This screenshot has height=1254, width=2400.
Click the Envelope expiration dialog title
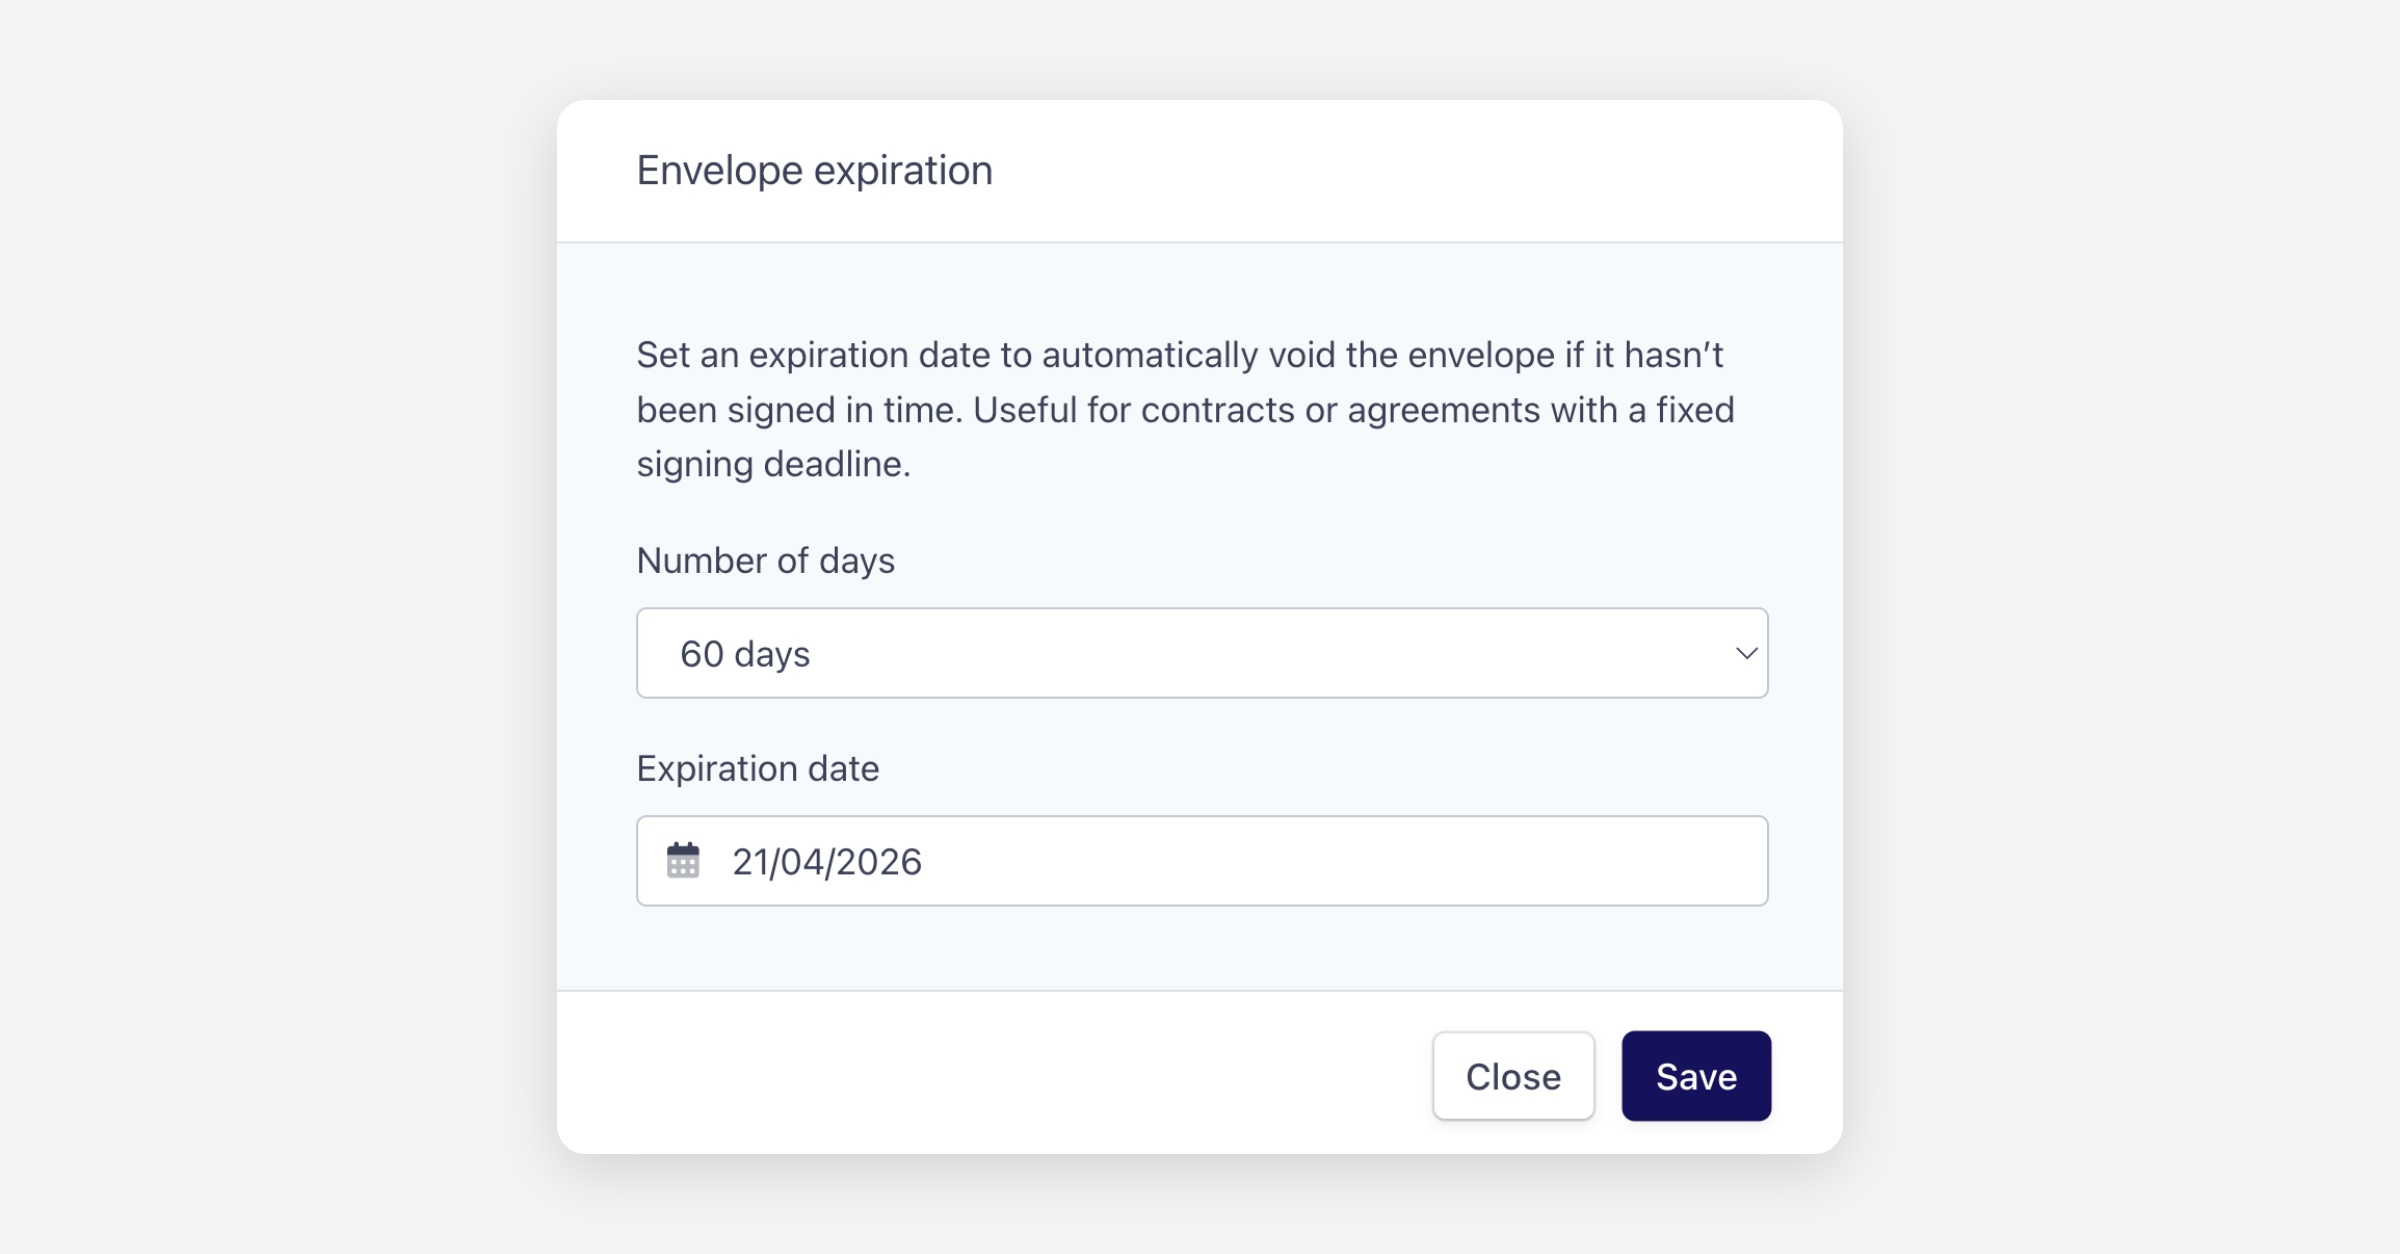click(814, 170)
